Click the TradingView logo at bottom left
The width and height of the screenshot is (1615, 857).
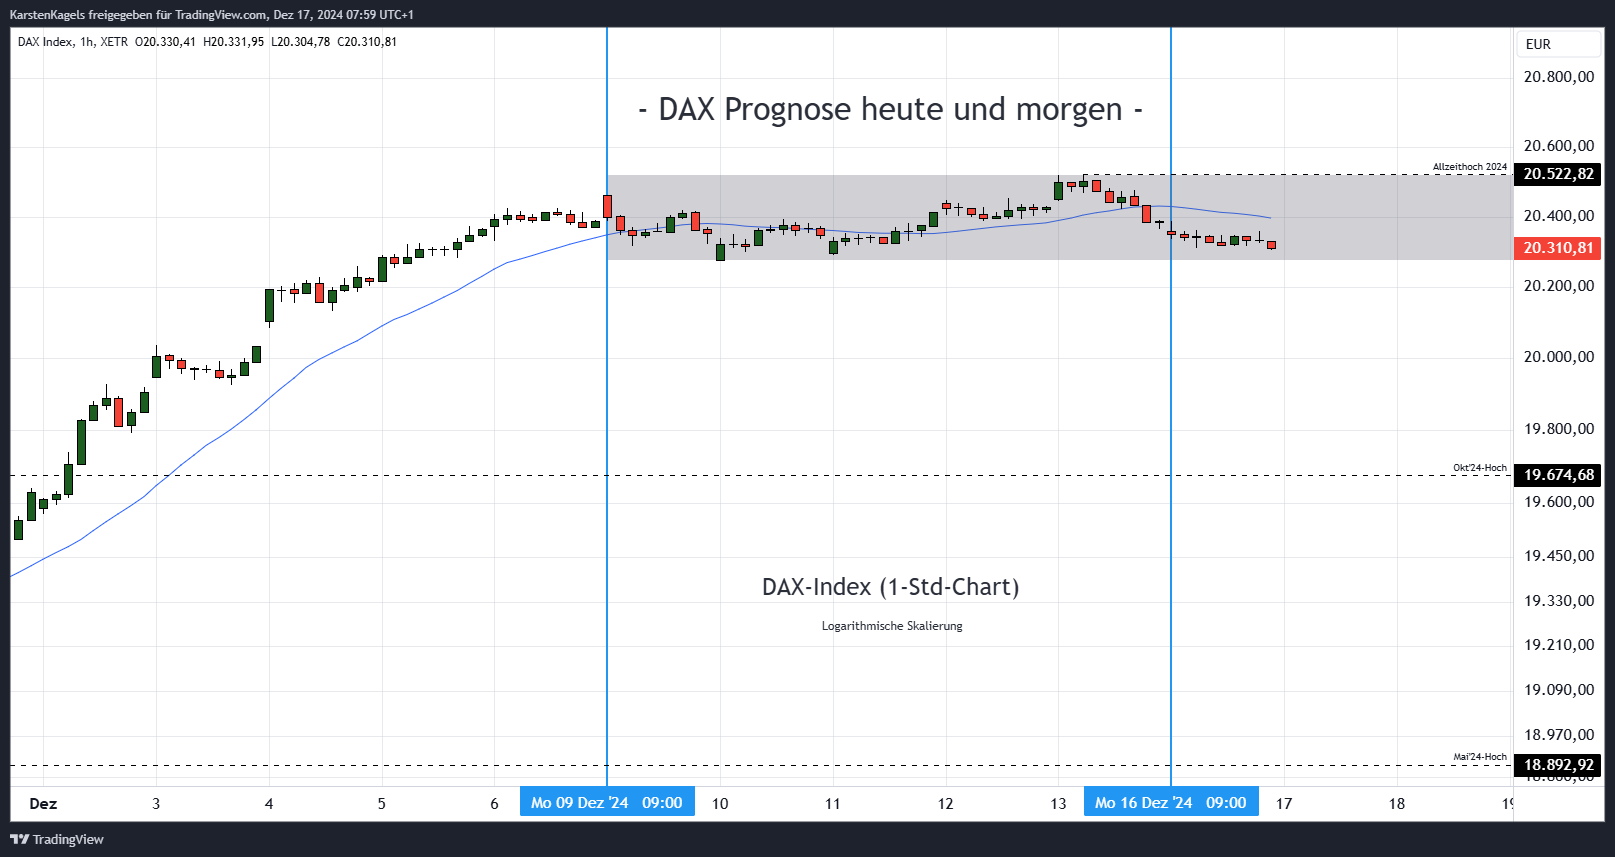click(57, 839)
